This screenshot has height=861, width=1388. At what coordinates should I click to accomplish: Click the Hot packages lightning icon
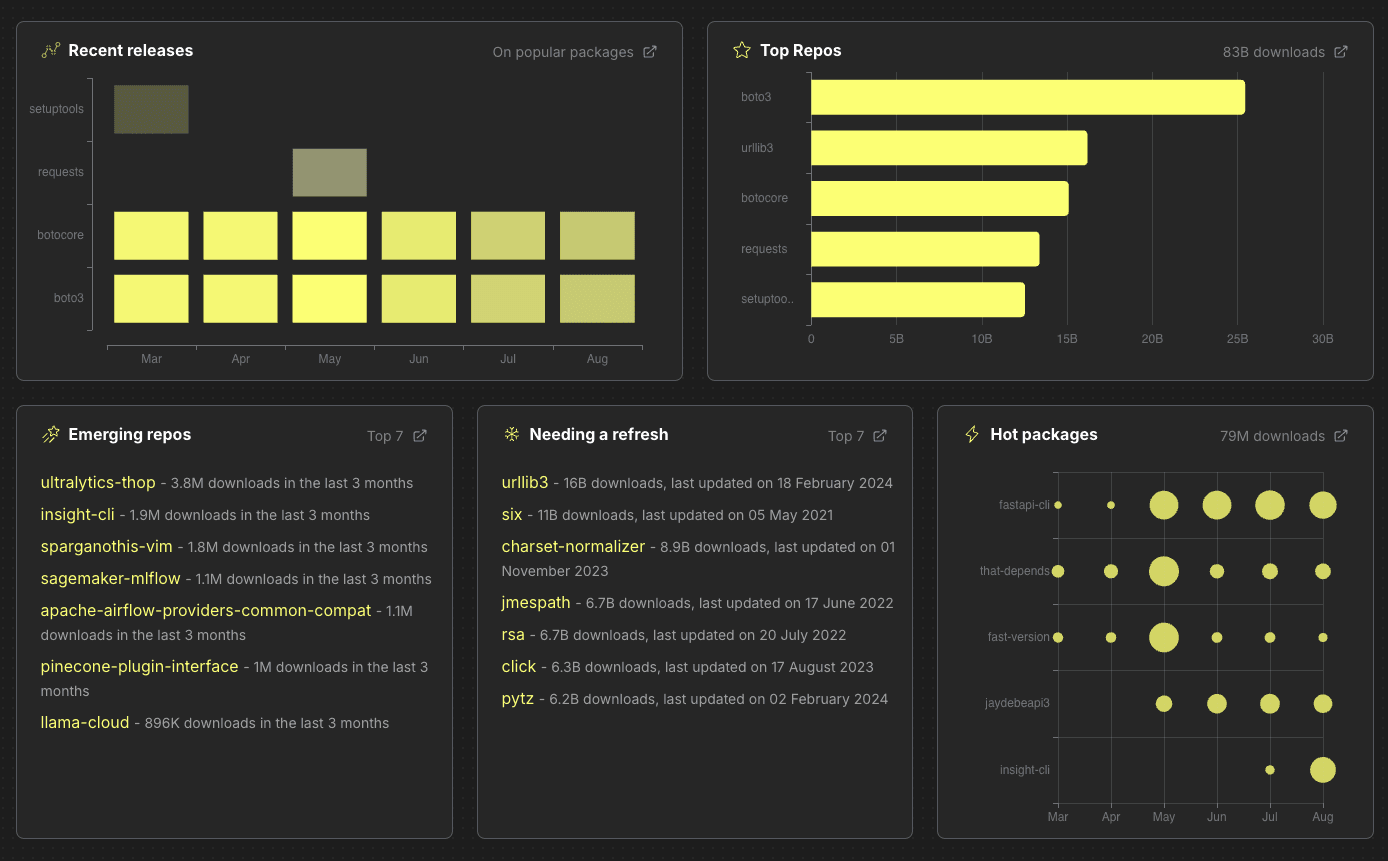point(972,434)
